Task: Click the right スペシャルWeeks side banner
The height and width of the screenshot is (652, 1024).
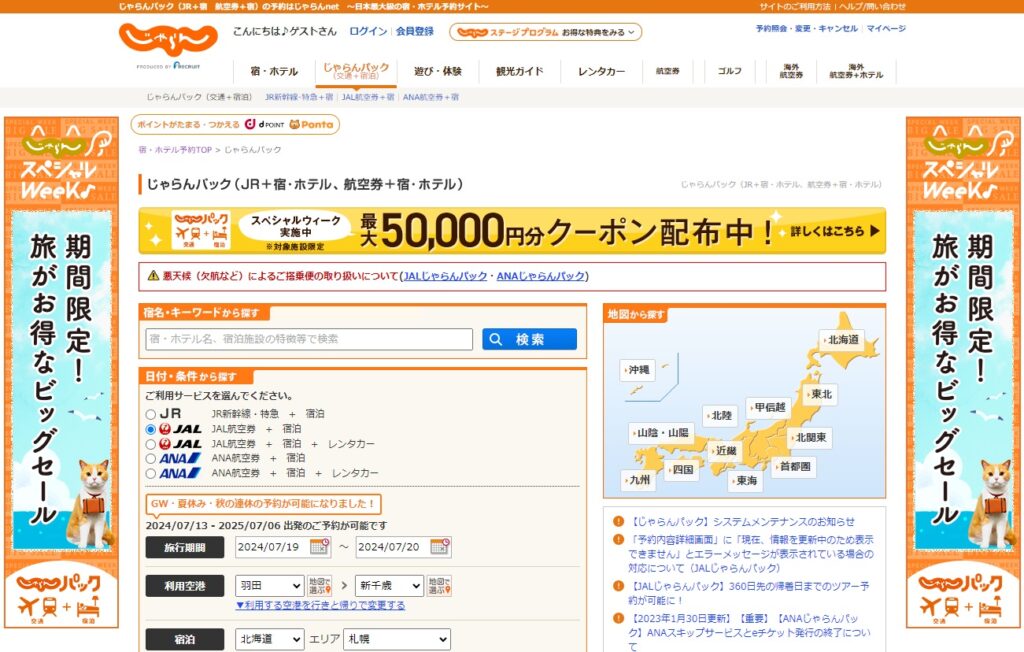Action: point(963,372)
